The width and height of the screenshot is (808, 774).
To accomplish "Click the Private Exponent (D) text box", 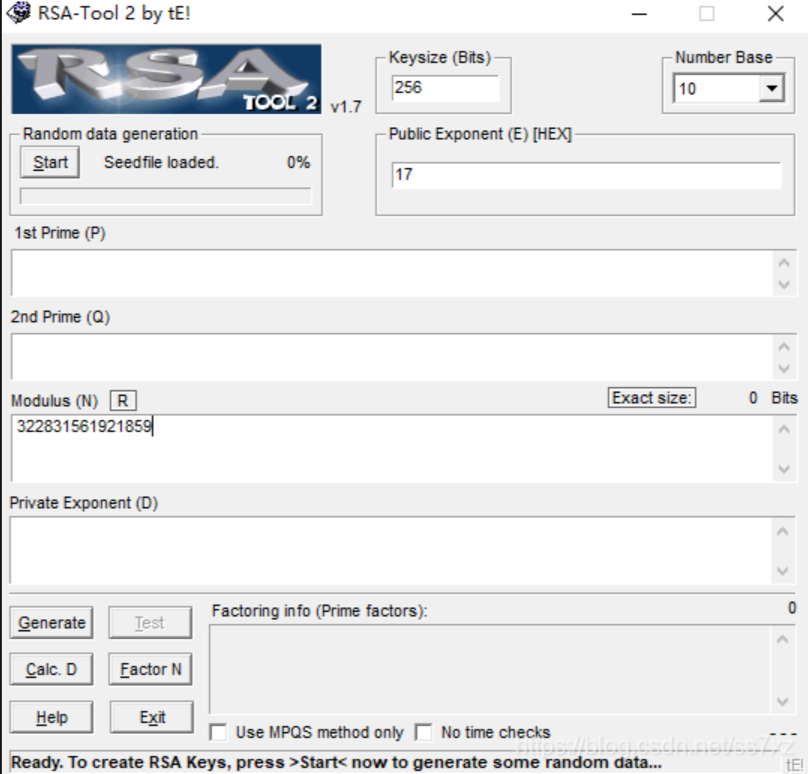I will pyautogui.click(x=392, y=550).
